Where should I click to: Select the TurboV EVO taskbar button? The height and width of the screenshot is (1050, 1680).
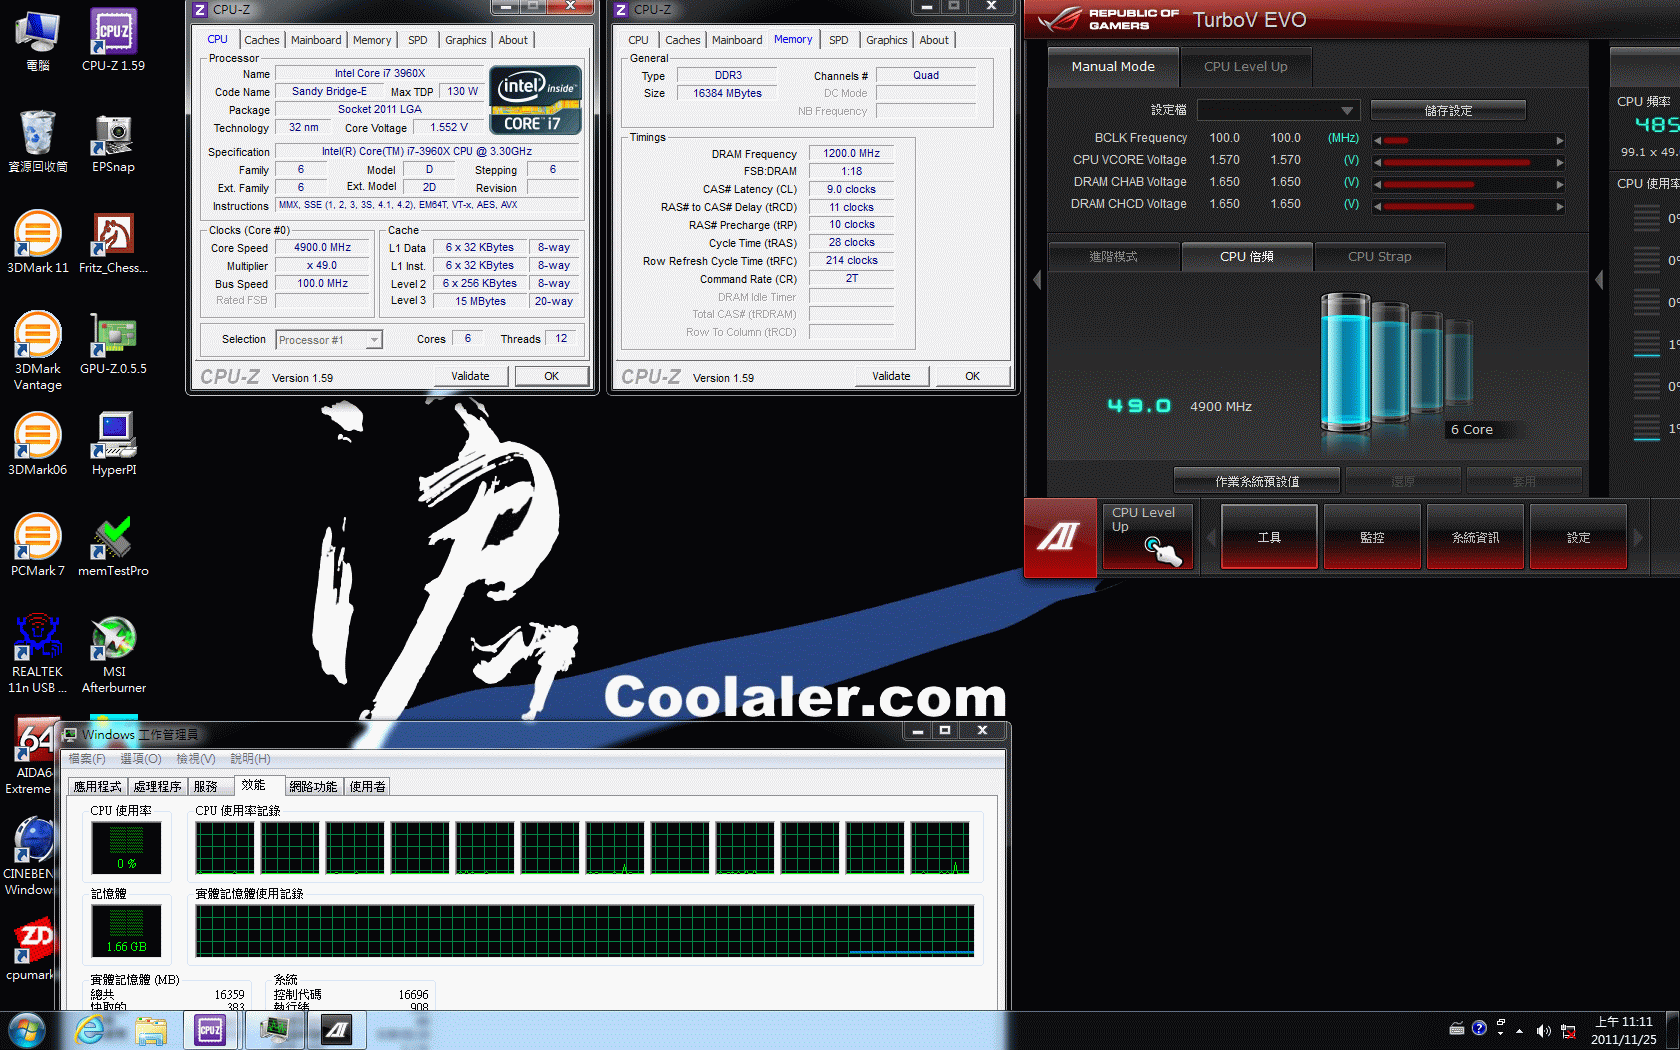click(x=337, y=1030)
